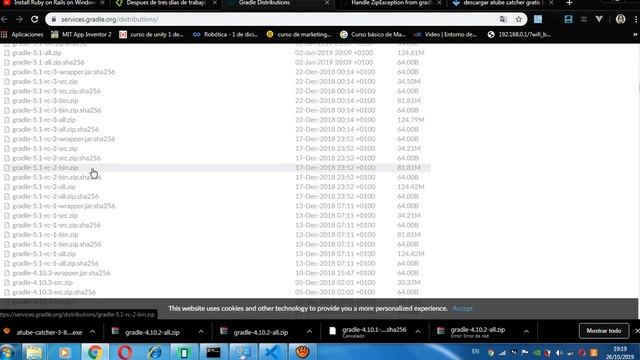Expand options for failed gradle-4.10.2-all.zip download
The width and height of the screenshot is (640, 360).
pyautogui.click(x=527, y=332)
